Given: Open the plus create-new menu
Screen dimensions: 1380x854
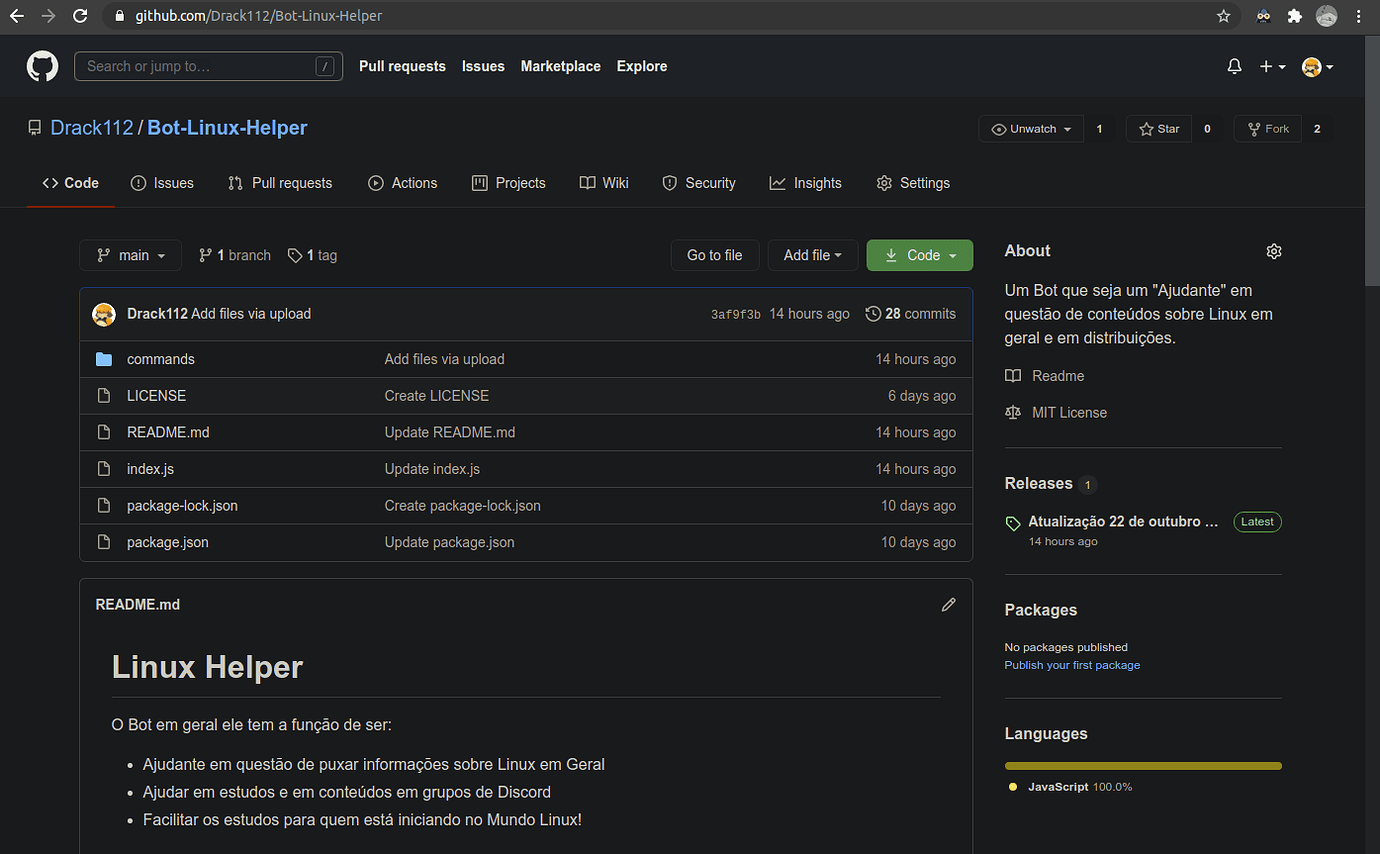Looking at the screenshot, I should (1272, 66).
